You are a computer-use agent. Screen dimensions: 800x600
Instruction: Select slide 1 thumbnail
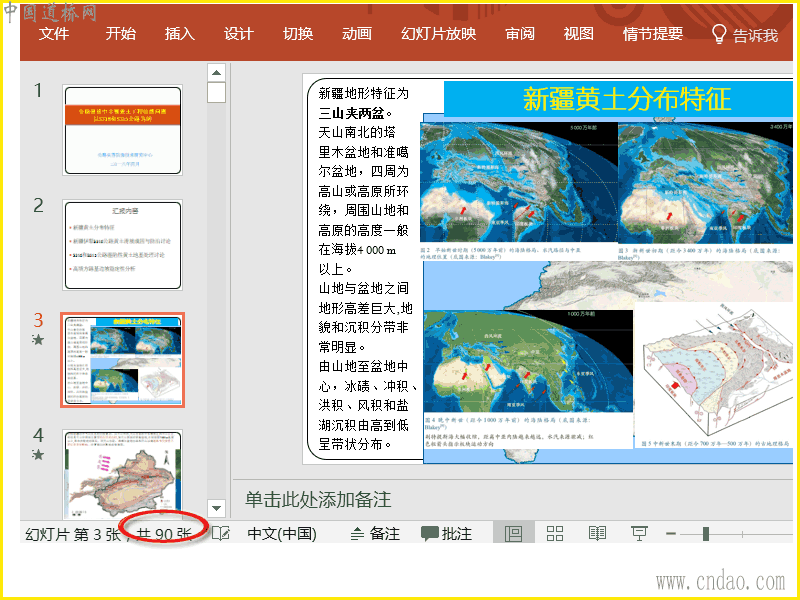122,130
